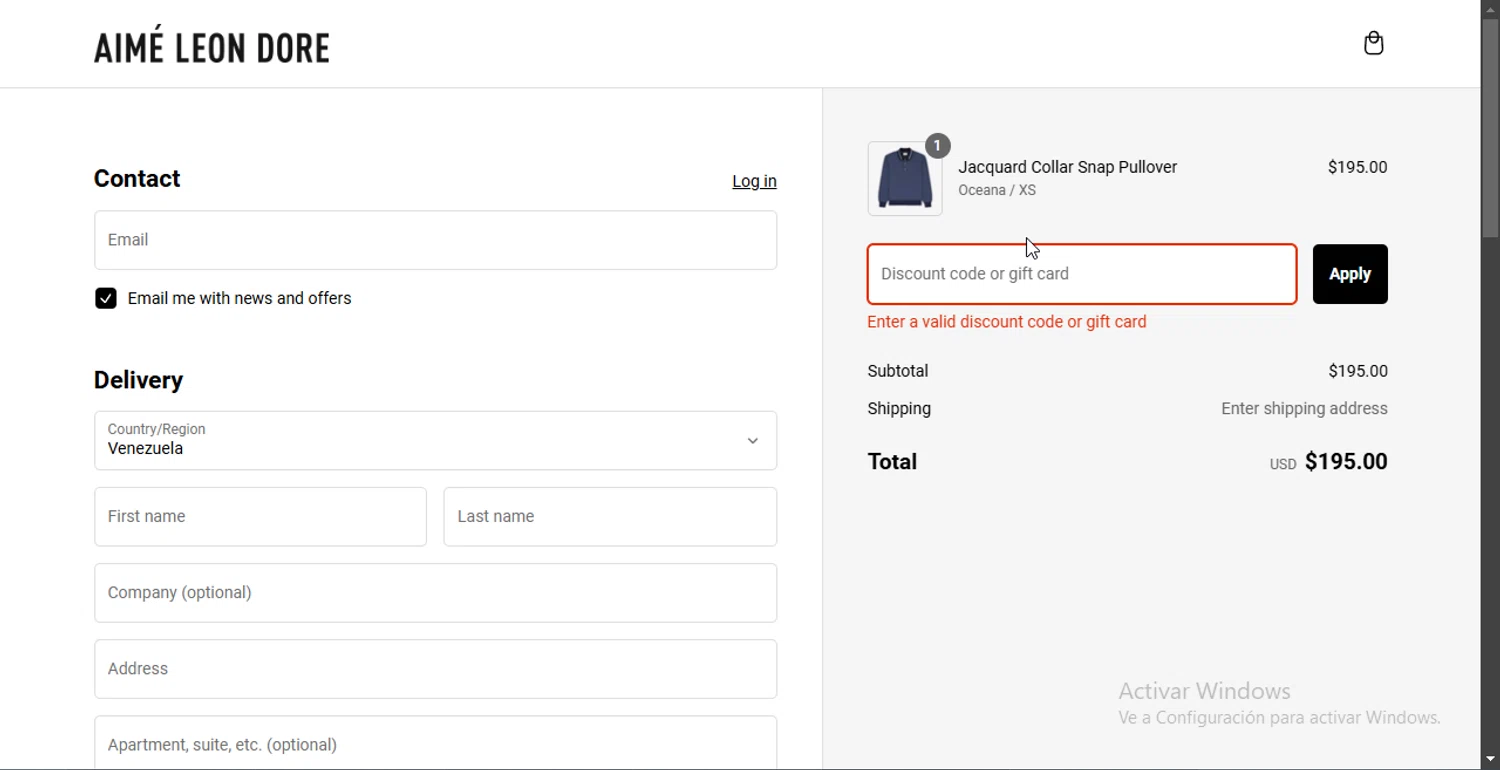Viewport: 1500px width, 770px height.
Task: Click the Company (optional) field
Action: click(x=436, y=593)
